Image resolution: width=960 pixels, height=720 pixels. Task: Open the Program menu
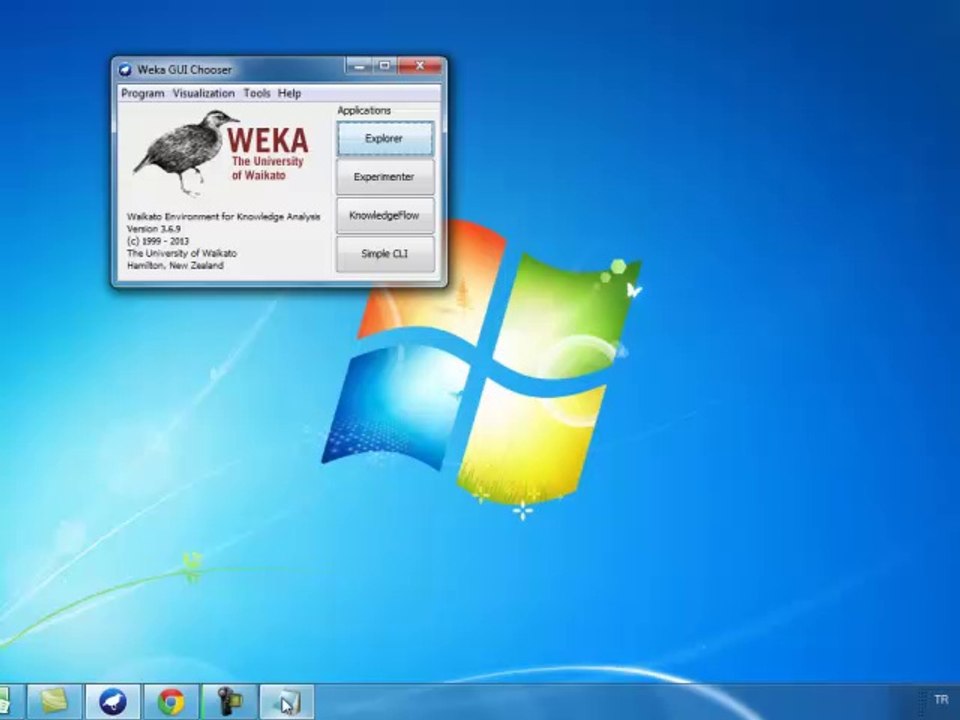point(143,93)
